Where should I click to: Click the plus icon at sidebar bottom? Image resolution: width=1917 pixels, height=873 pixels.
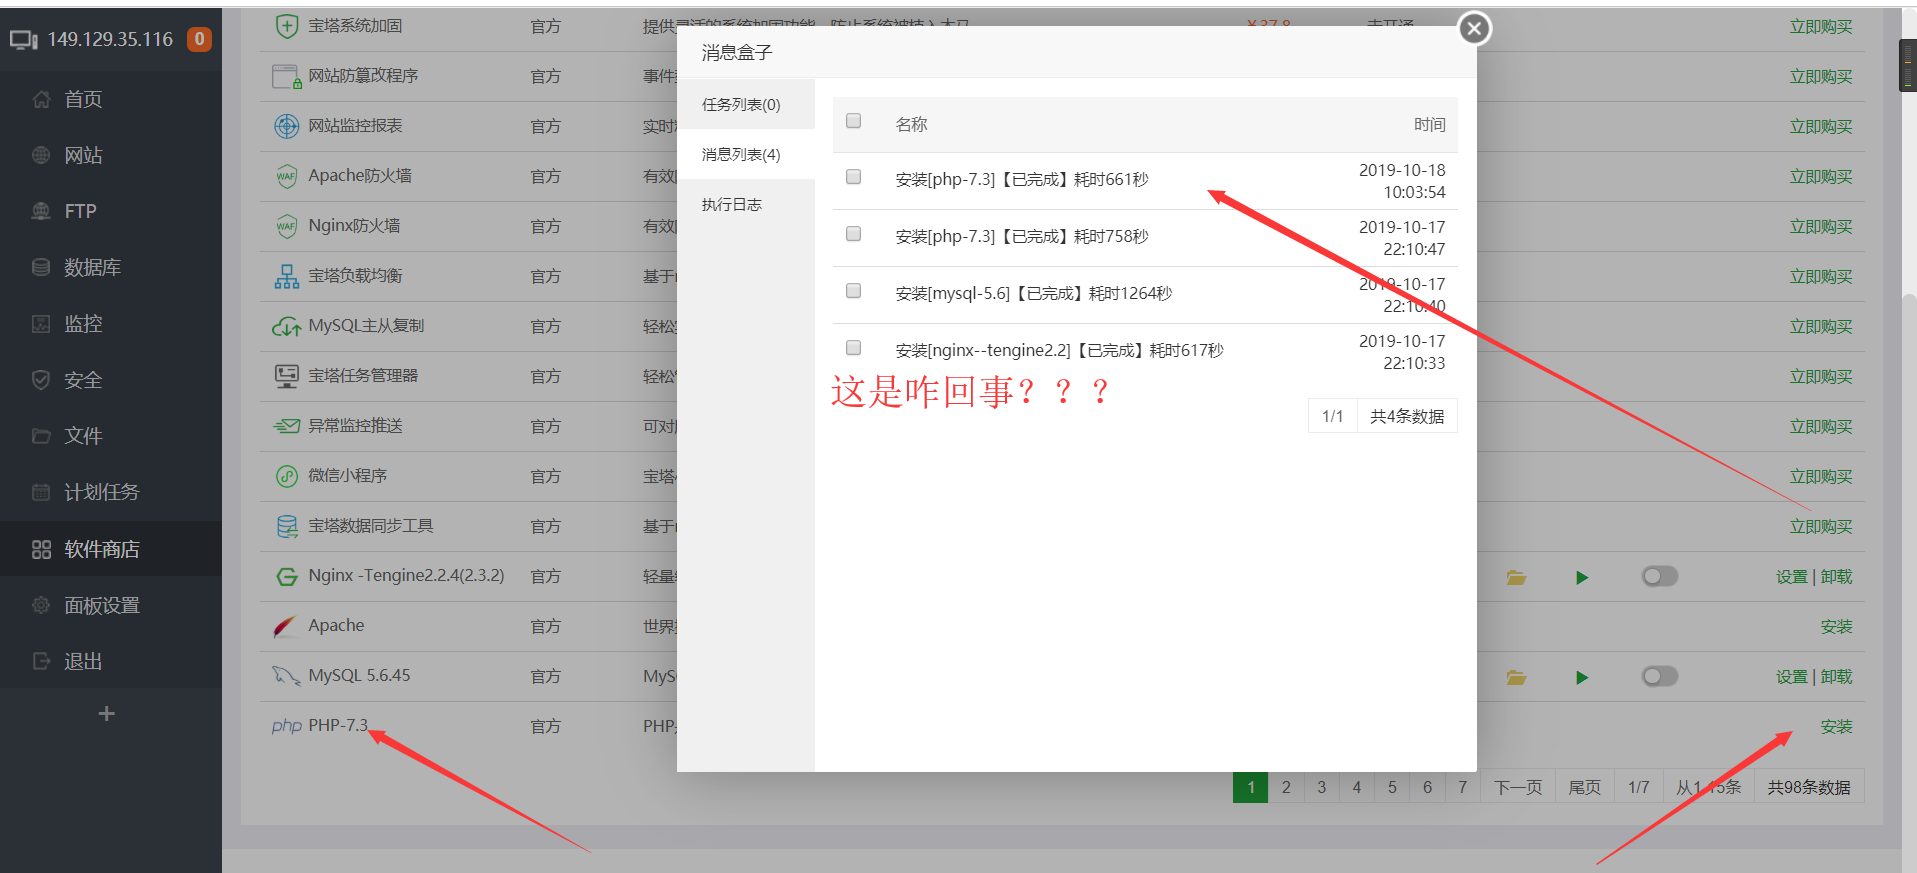tap(107, 713)
